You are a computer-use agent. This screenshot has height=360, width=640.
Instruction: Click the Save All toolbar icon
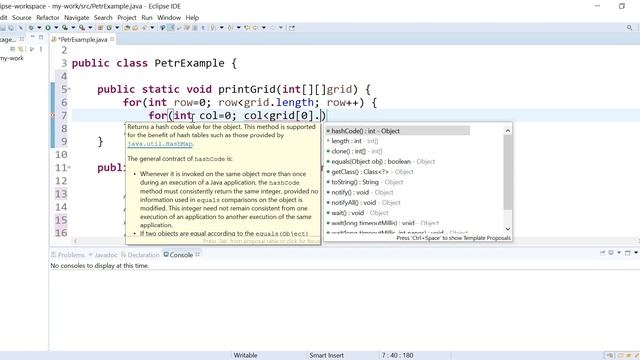(x=11, y=28)
